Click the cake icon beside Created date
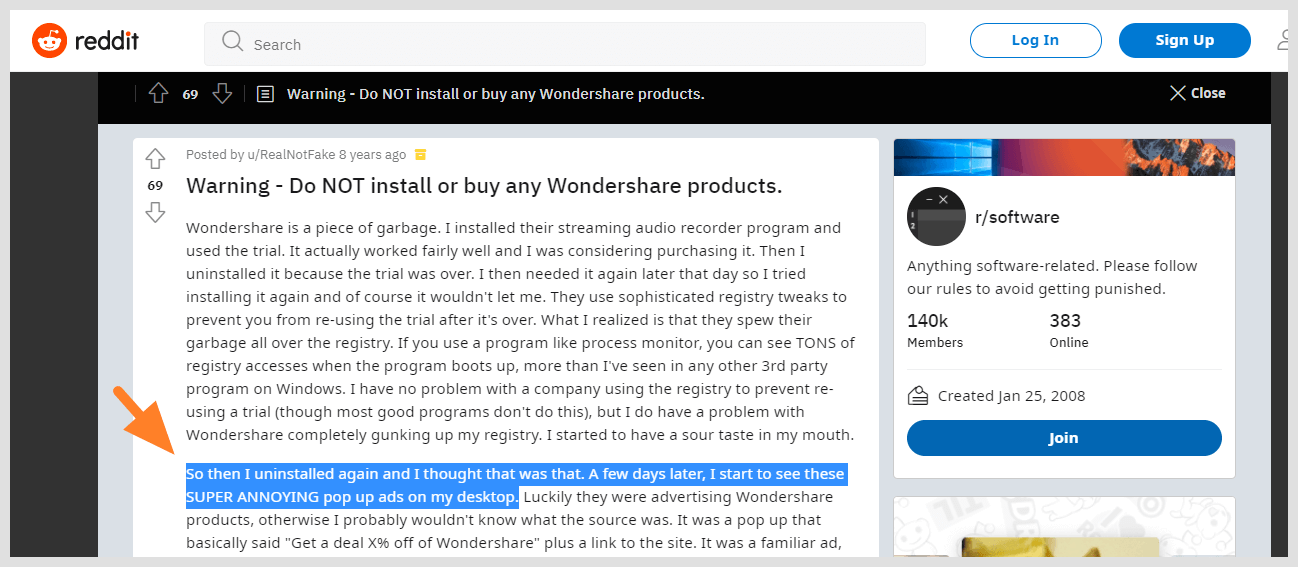Image resolution: width=1298 pixels, height=567 pixels. [x=918, y=396]
